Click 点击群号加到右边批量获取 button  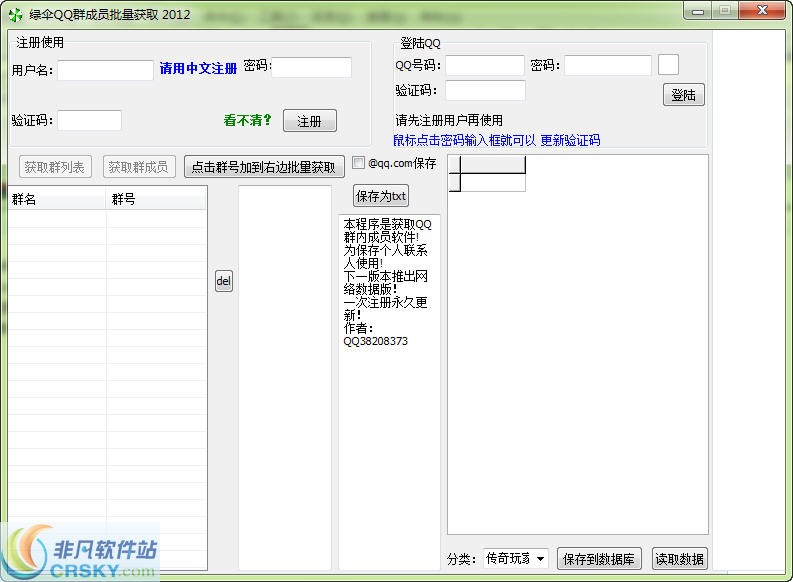264,167
